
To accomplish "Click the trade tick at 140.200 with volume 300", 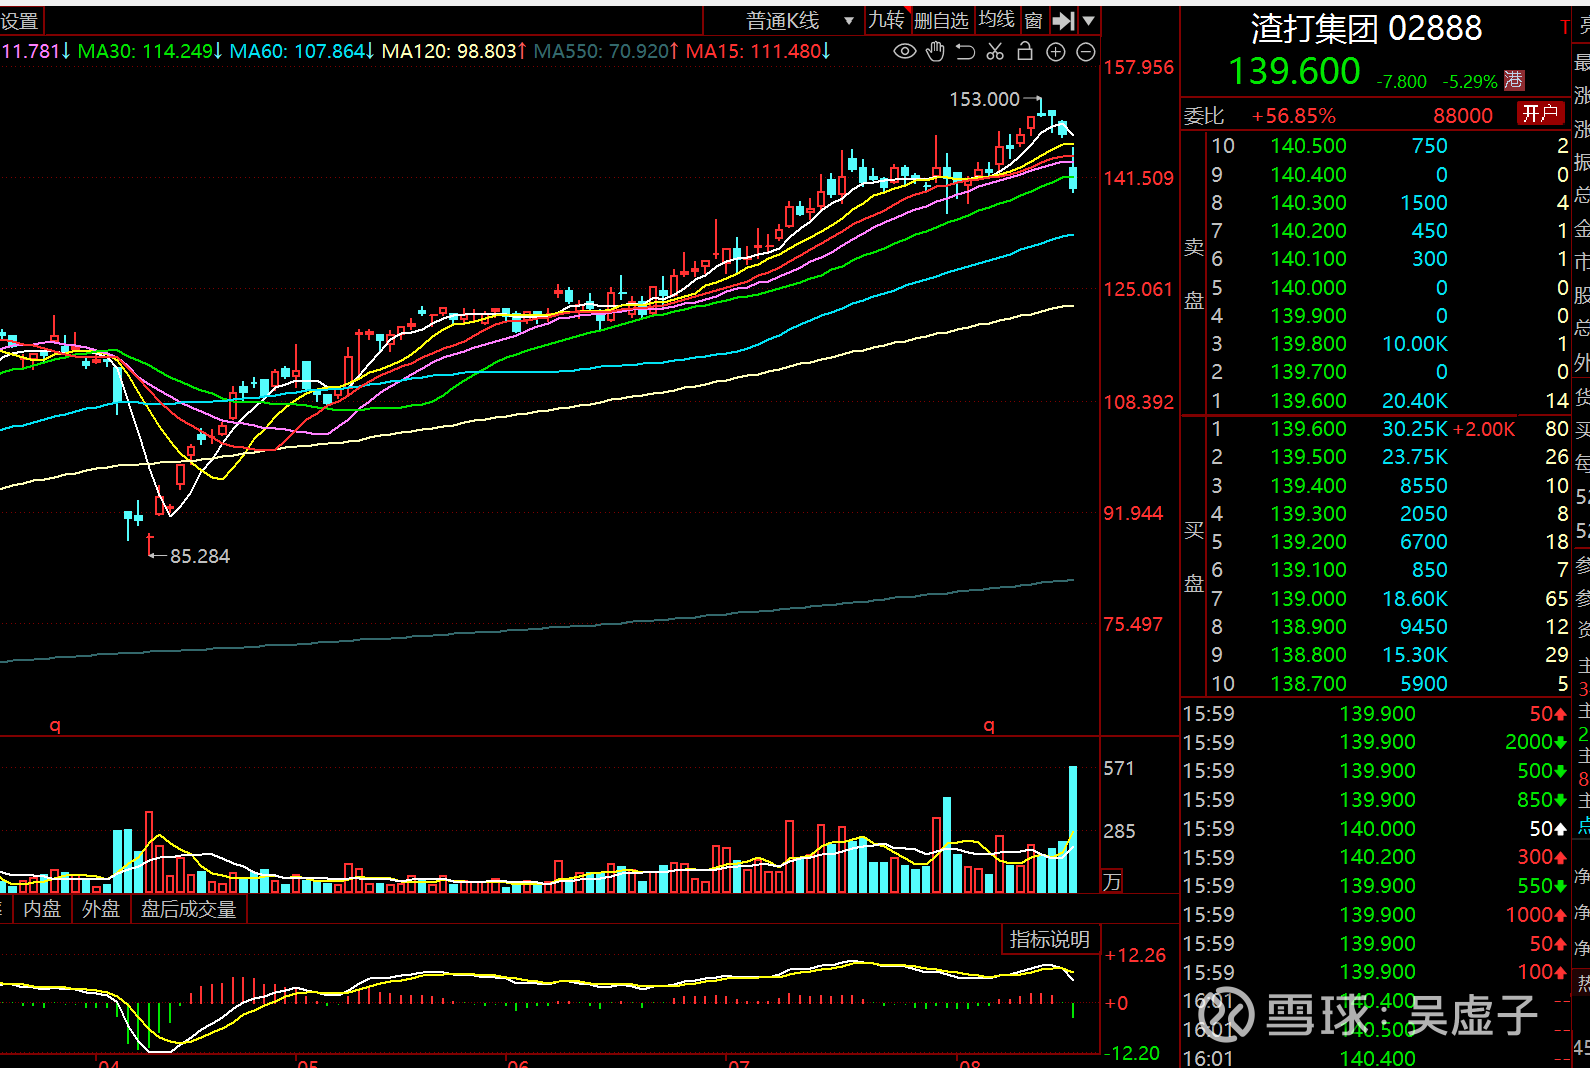I will [1376, 857].
